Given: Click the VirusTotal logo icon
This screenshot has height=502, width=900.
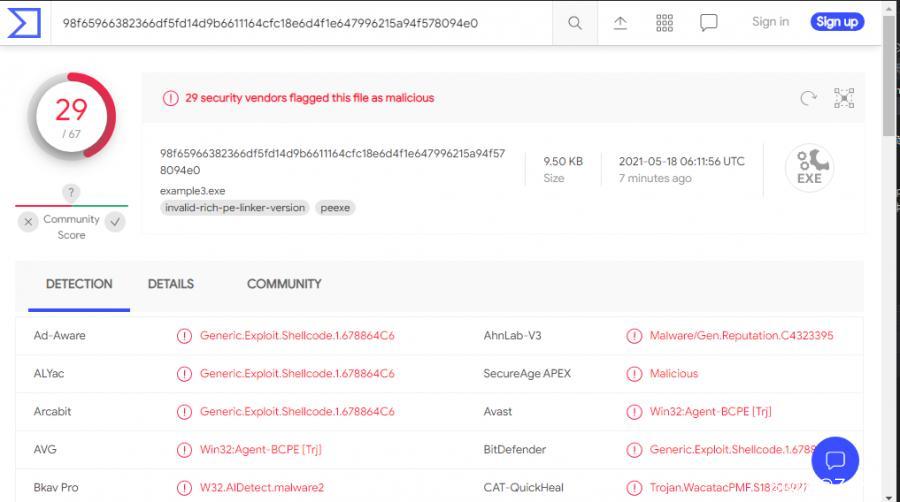Looking at the screenshot, I should tap(23, 22).
